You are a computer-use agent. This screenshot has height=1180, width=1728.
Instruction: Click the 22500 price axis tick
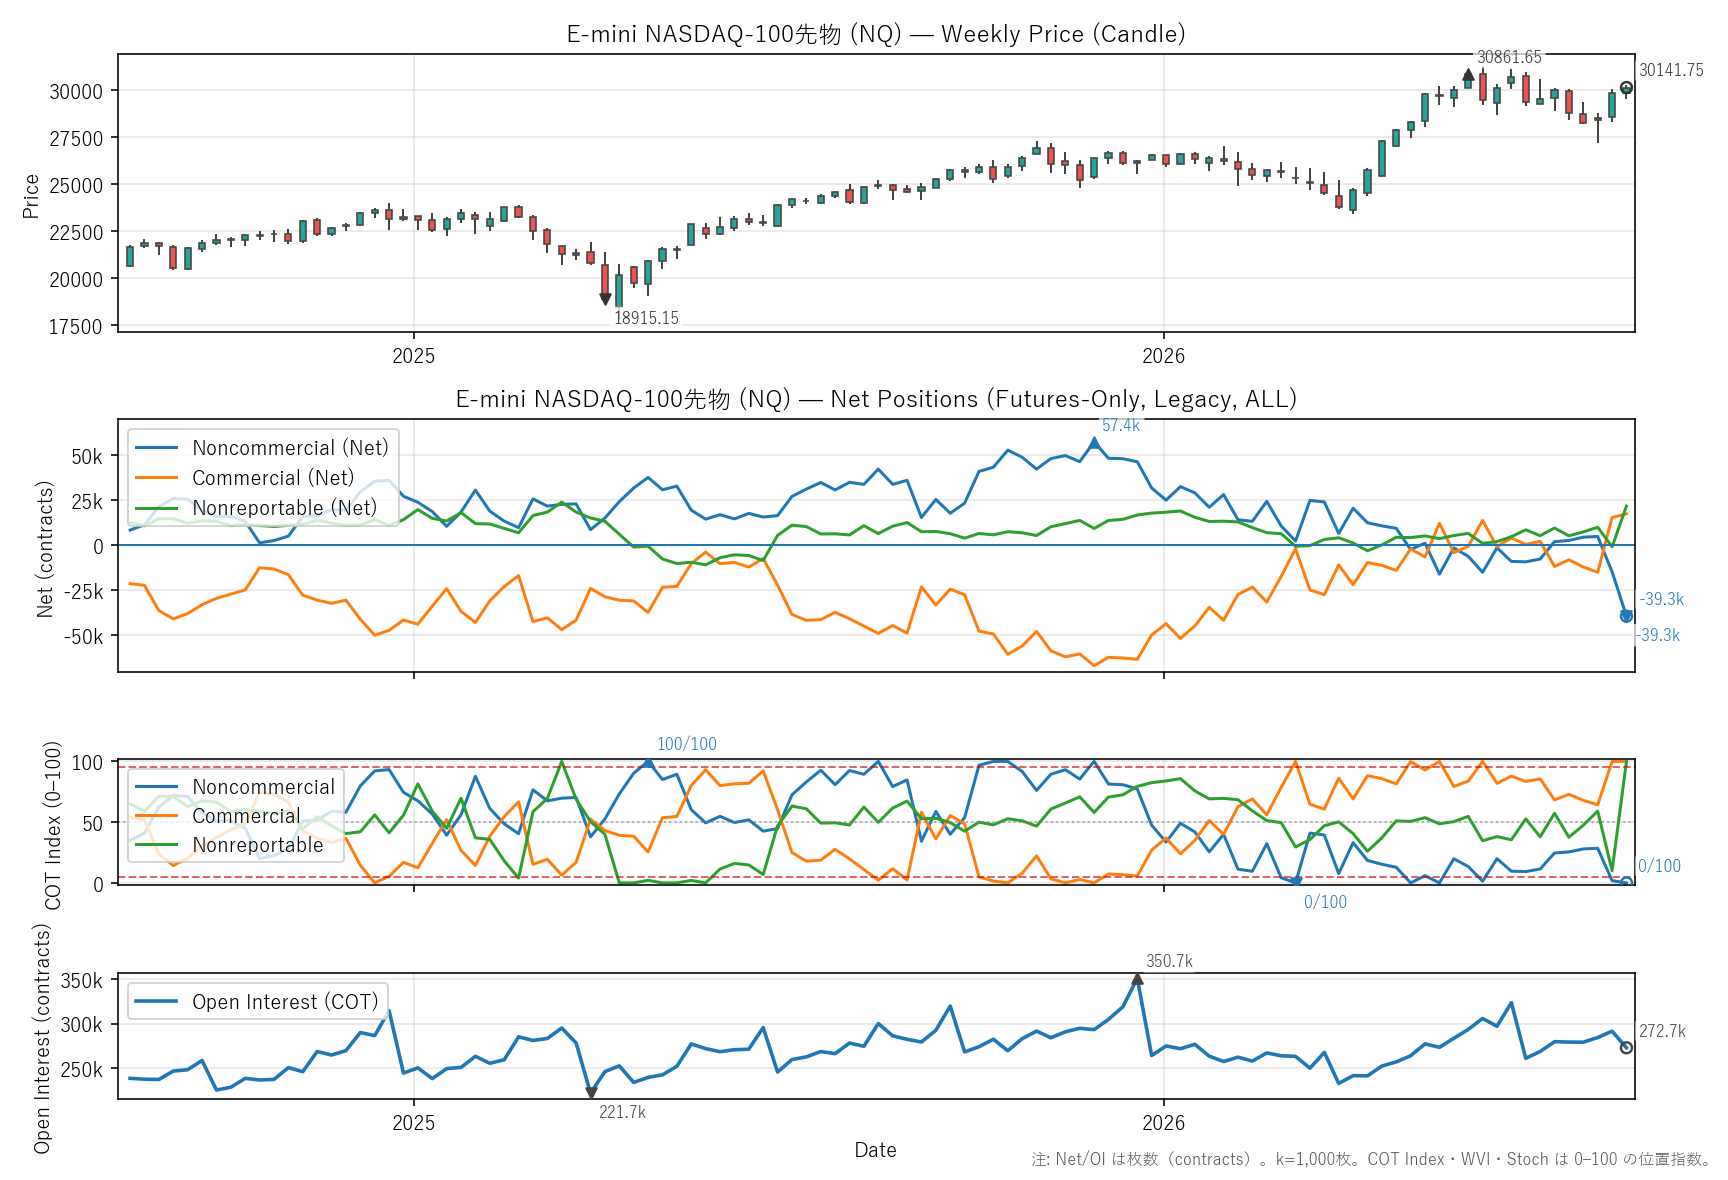coord(76,233)
